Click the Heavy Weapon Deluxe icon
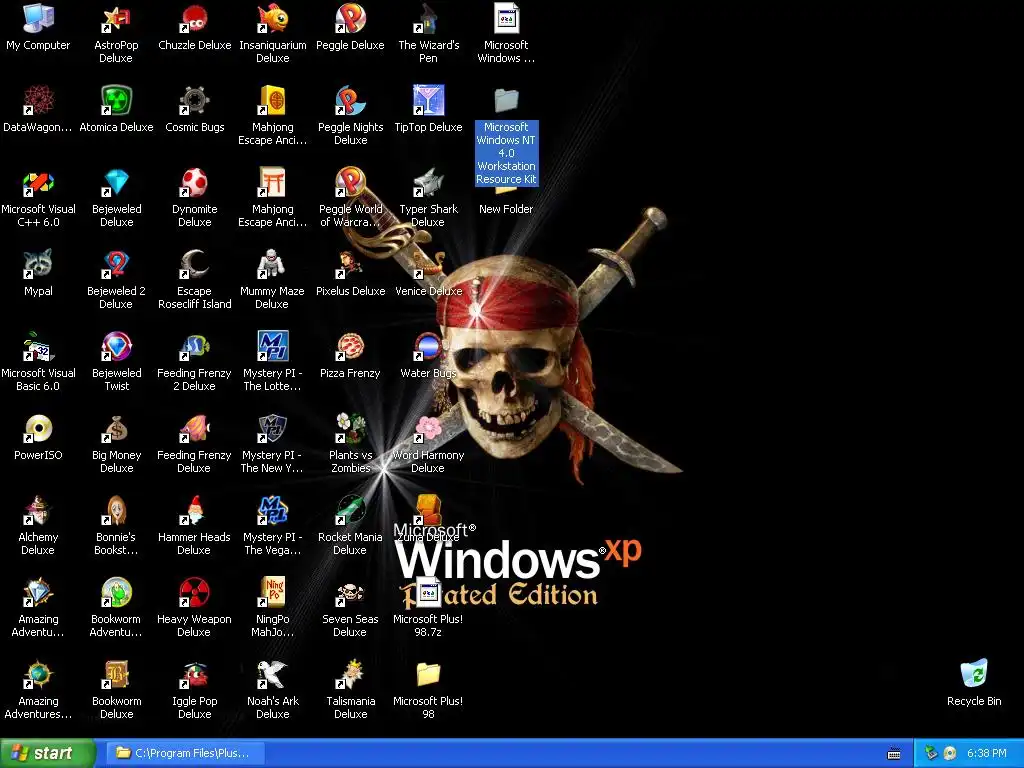1024x768 pixels. point(194,593)
